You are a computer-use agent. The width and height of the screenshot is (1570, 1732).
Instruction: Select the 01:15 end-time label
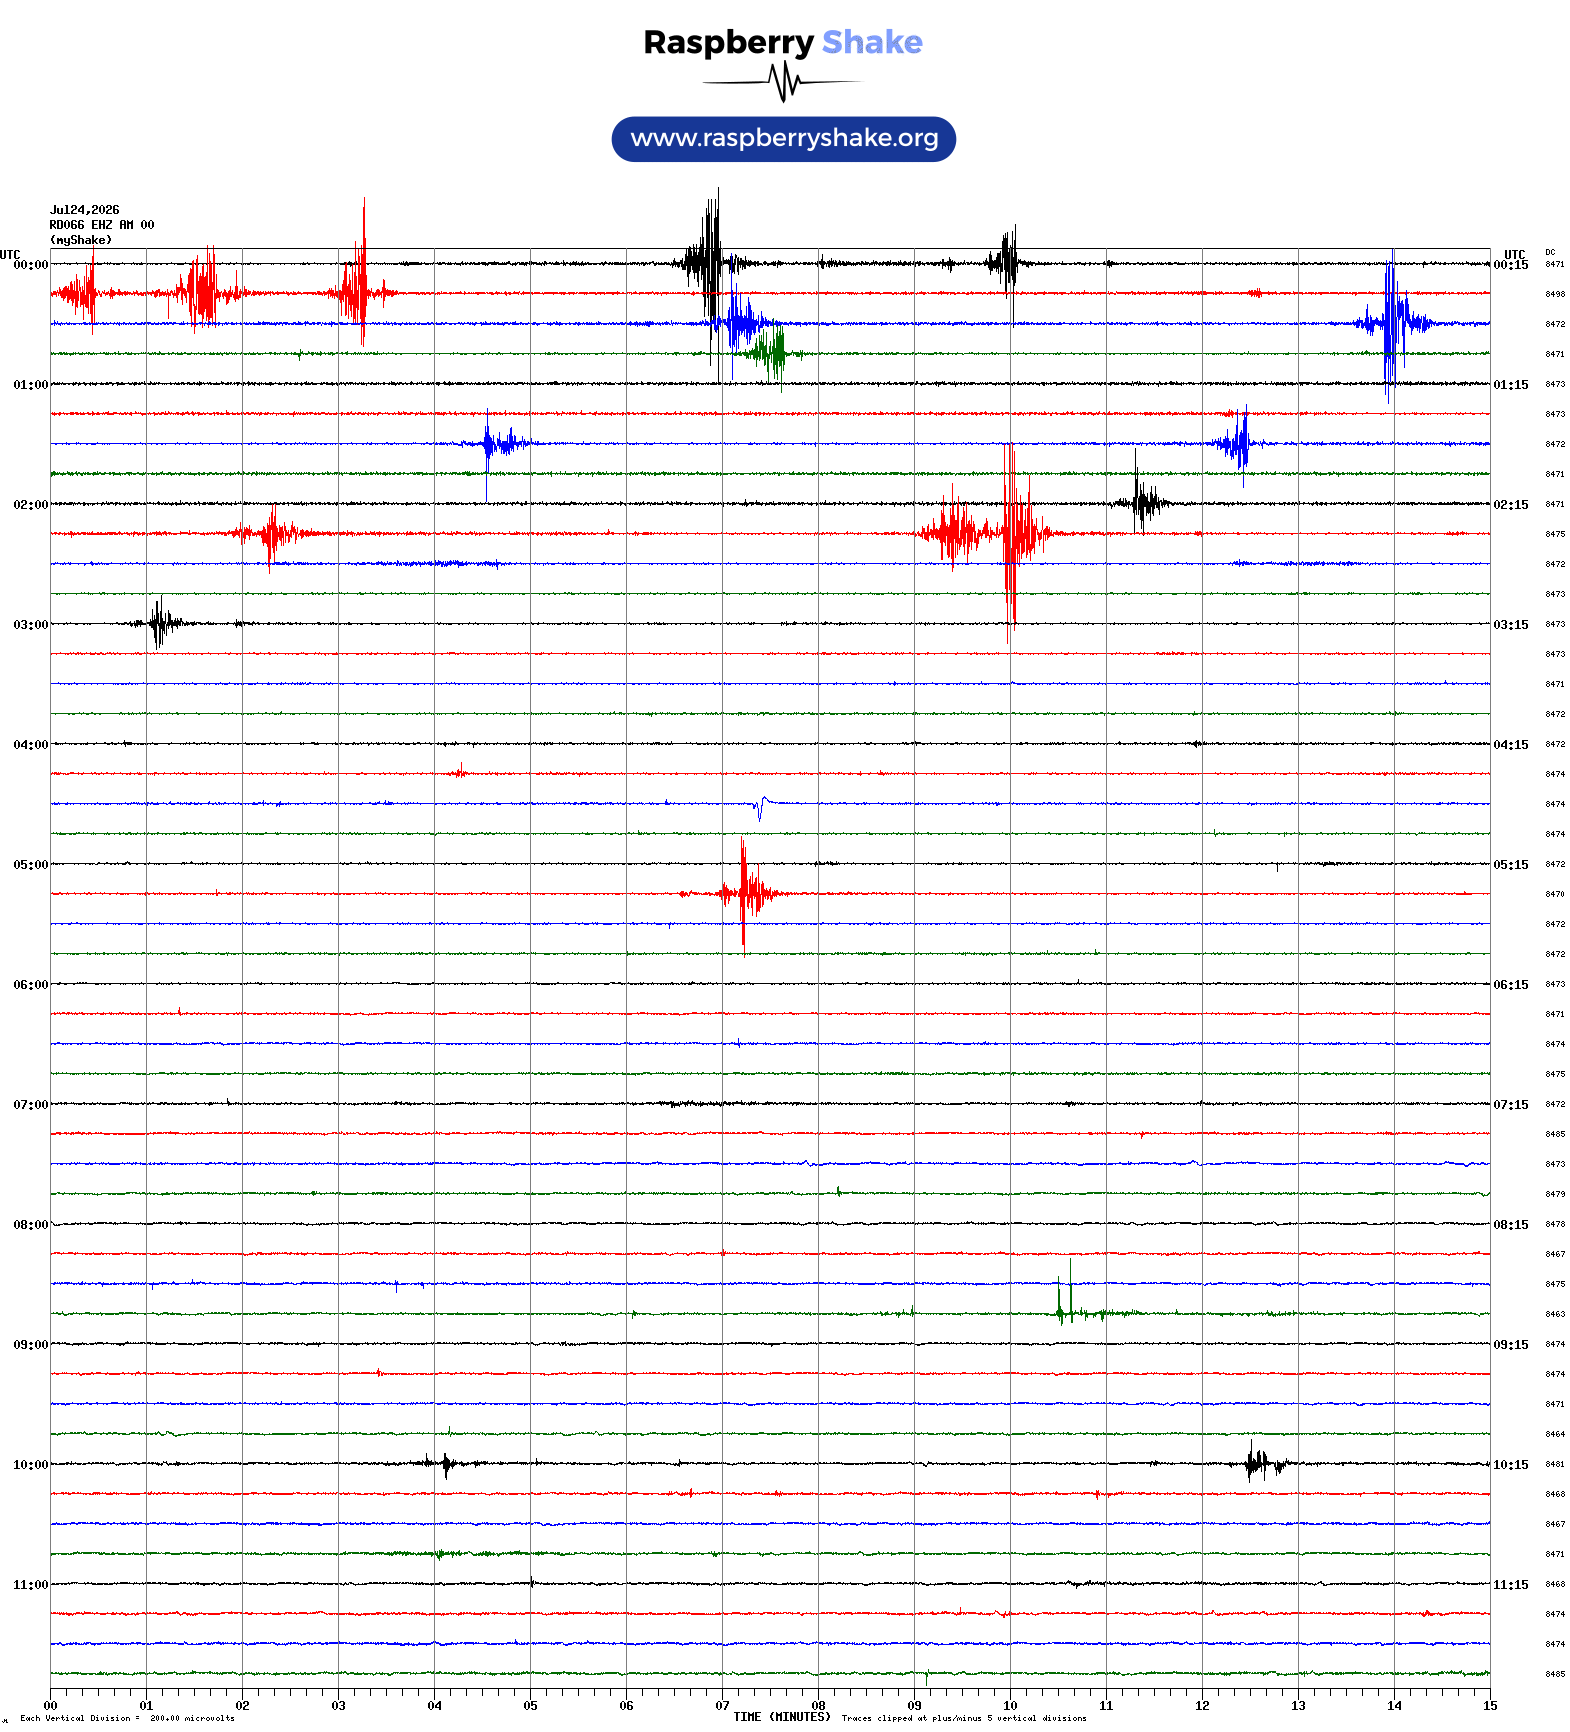click(1511, 385)
